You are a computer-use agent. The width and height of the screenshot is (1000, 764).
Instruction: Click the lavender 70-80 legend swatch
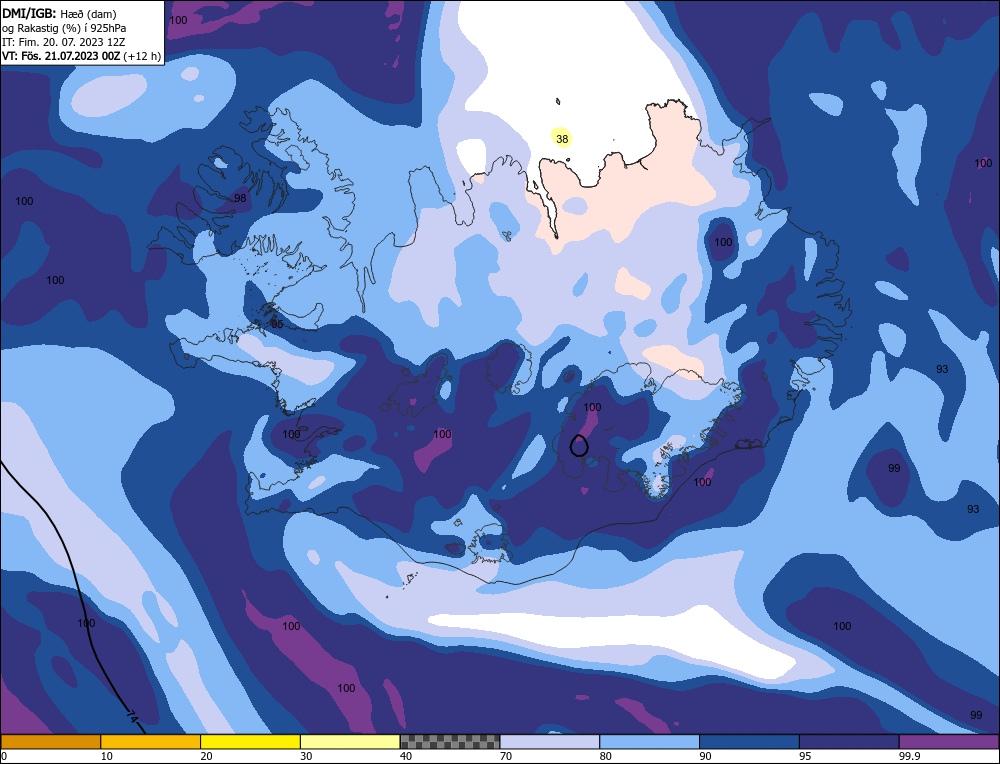[550, 742]
